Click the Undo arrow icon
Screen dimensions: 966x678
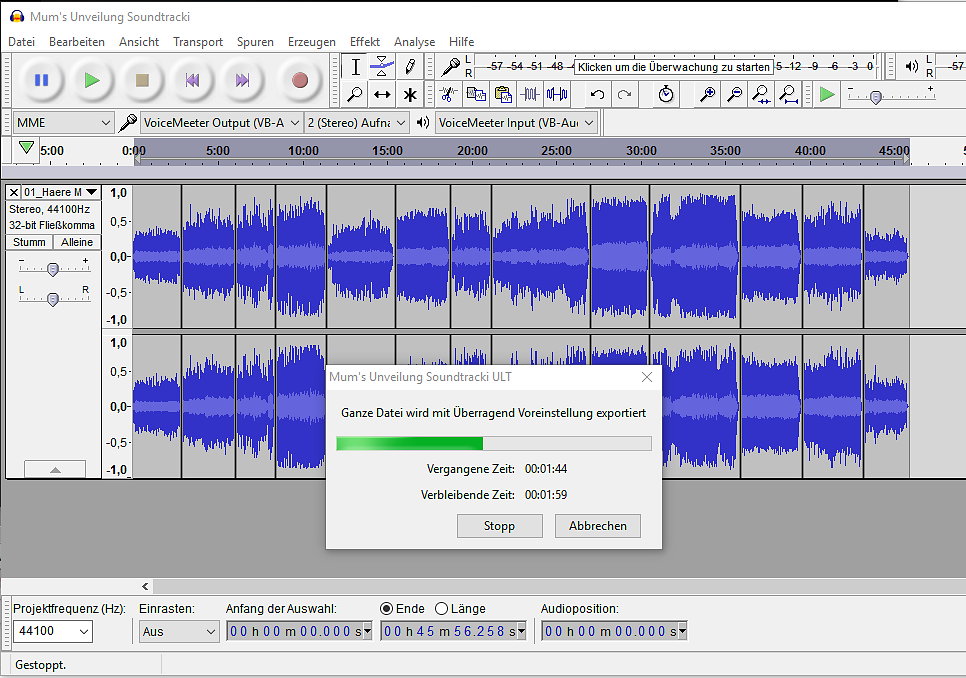tap(597, 94)
